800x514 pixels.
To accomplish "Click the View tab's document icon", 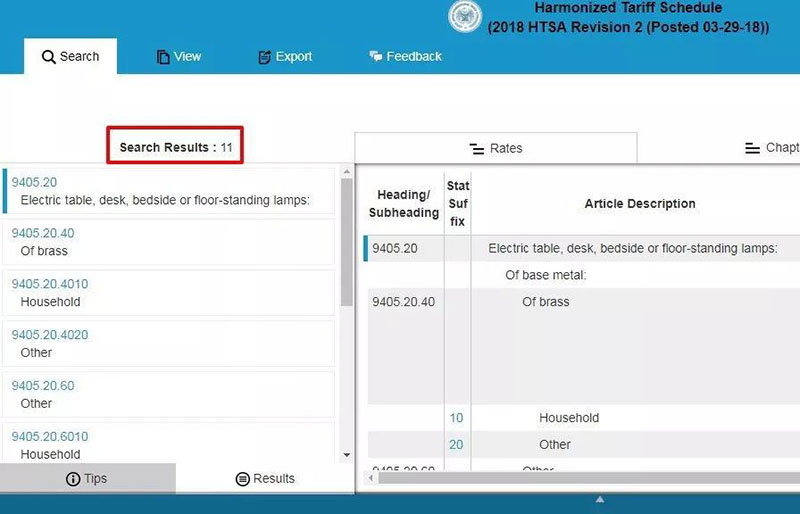I will pyautogui.click(x=163, y=57).
